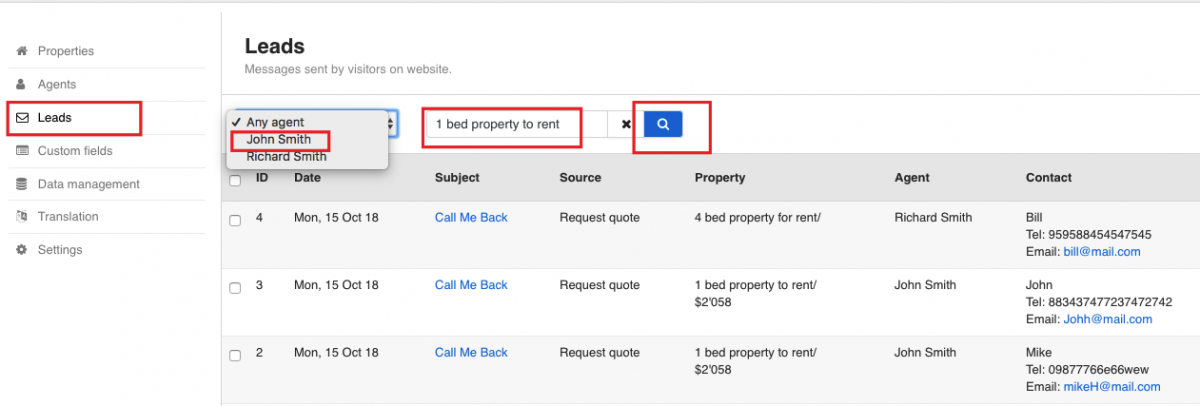Toggle the select-all checkbox in table header
Viewport: 1200px width, 406px height.
click(x=235, y=181)
